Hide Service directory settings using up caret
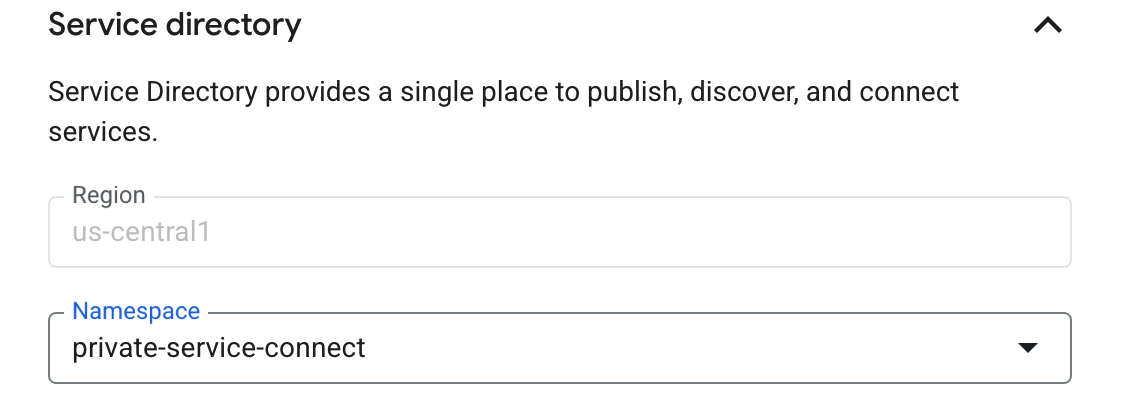Viewport: 1128px width, 414px height. 1047,26
